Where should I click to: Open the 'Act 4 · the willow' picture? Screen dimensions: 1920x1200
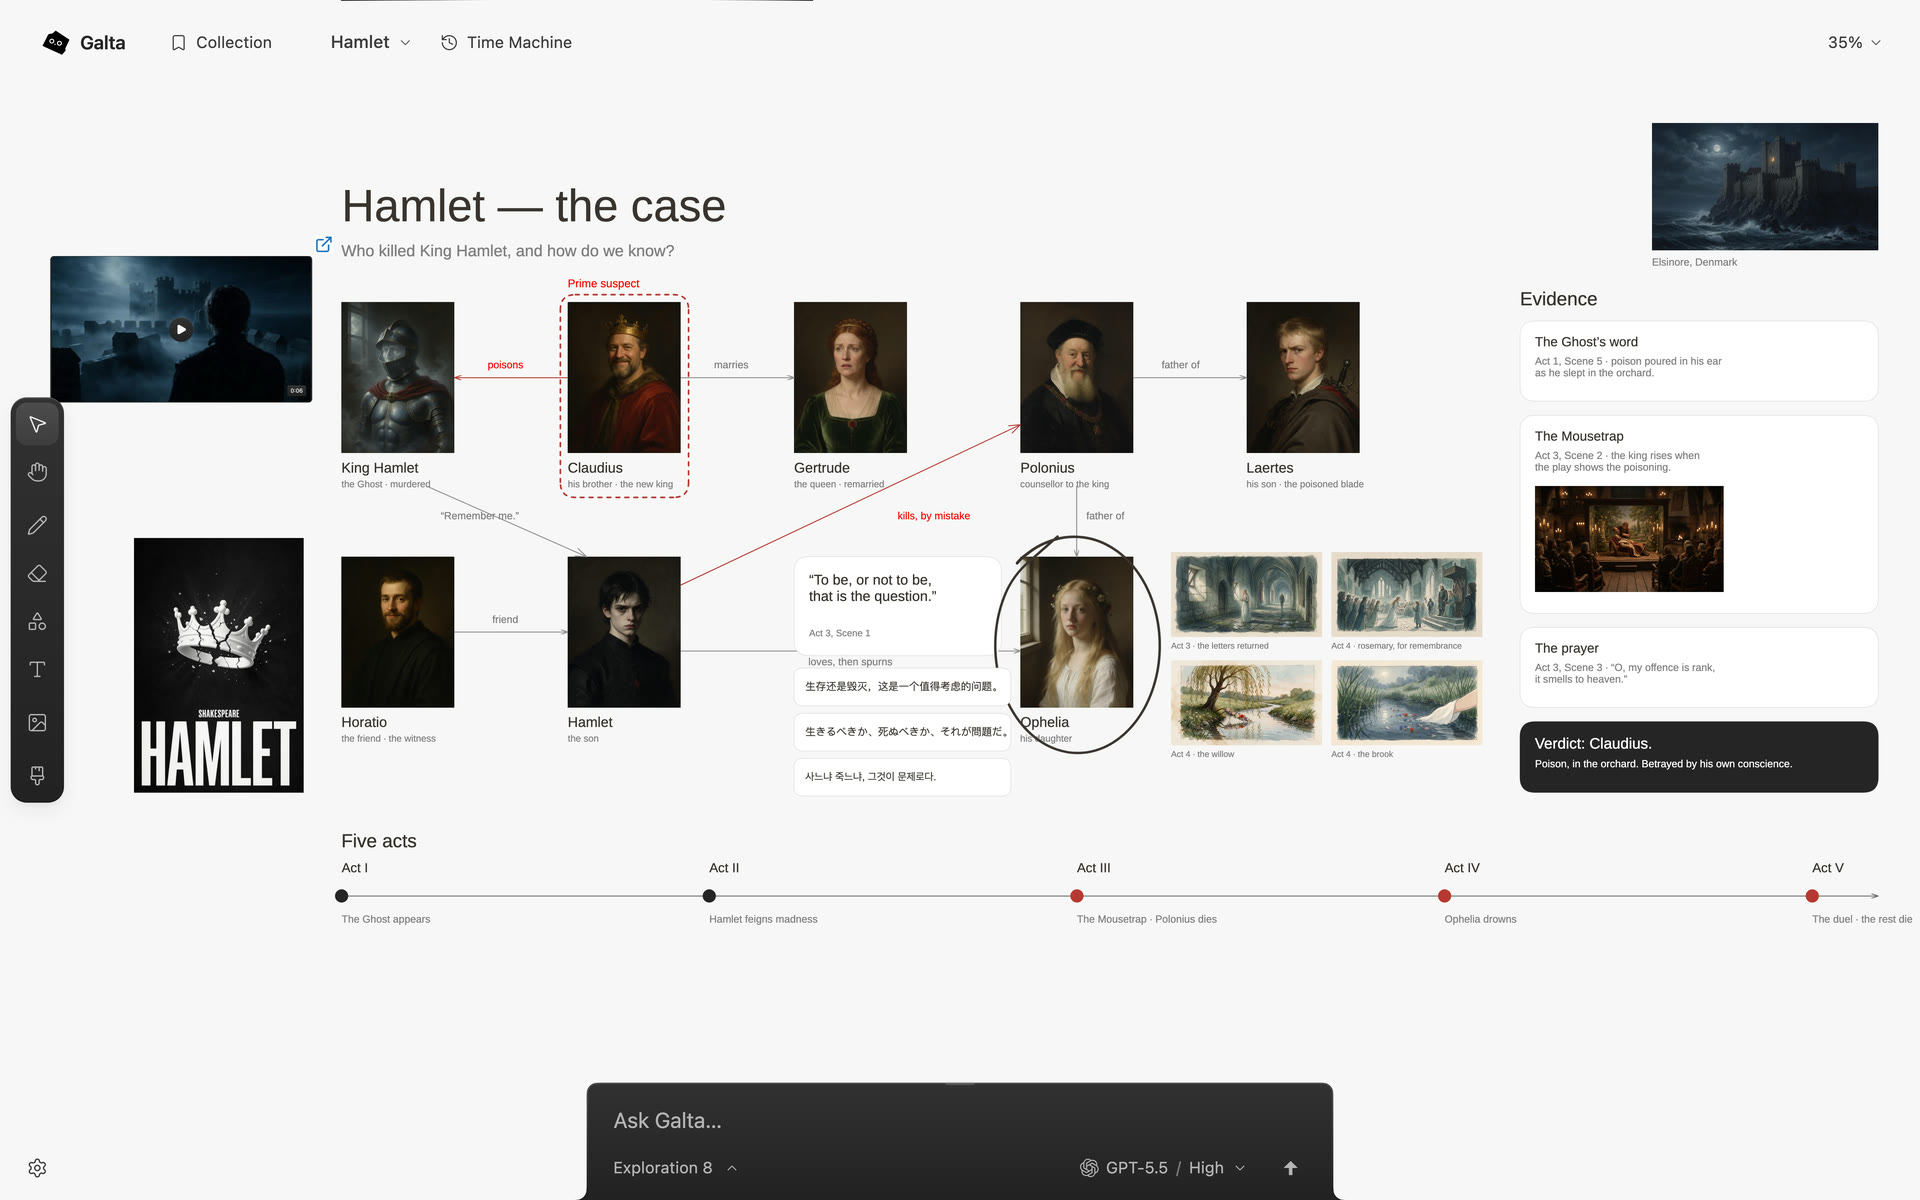(x=1246, y=702)
